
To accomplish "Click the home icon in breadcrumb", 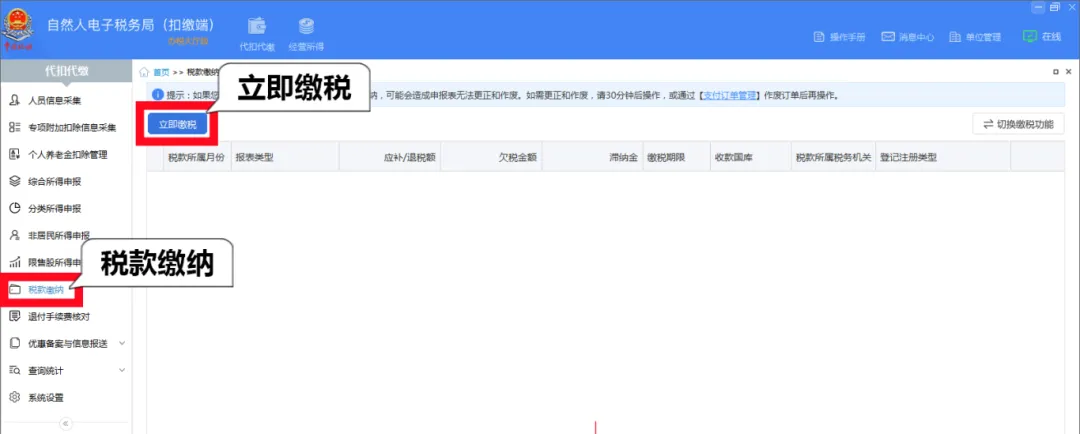I will coord(145,72).
